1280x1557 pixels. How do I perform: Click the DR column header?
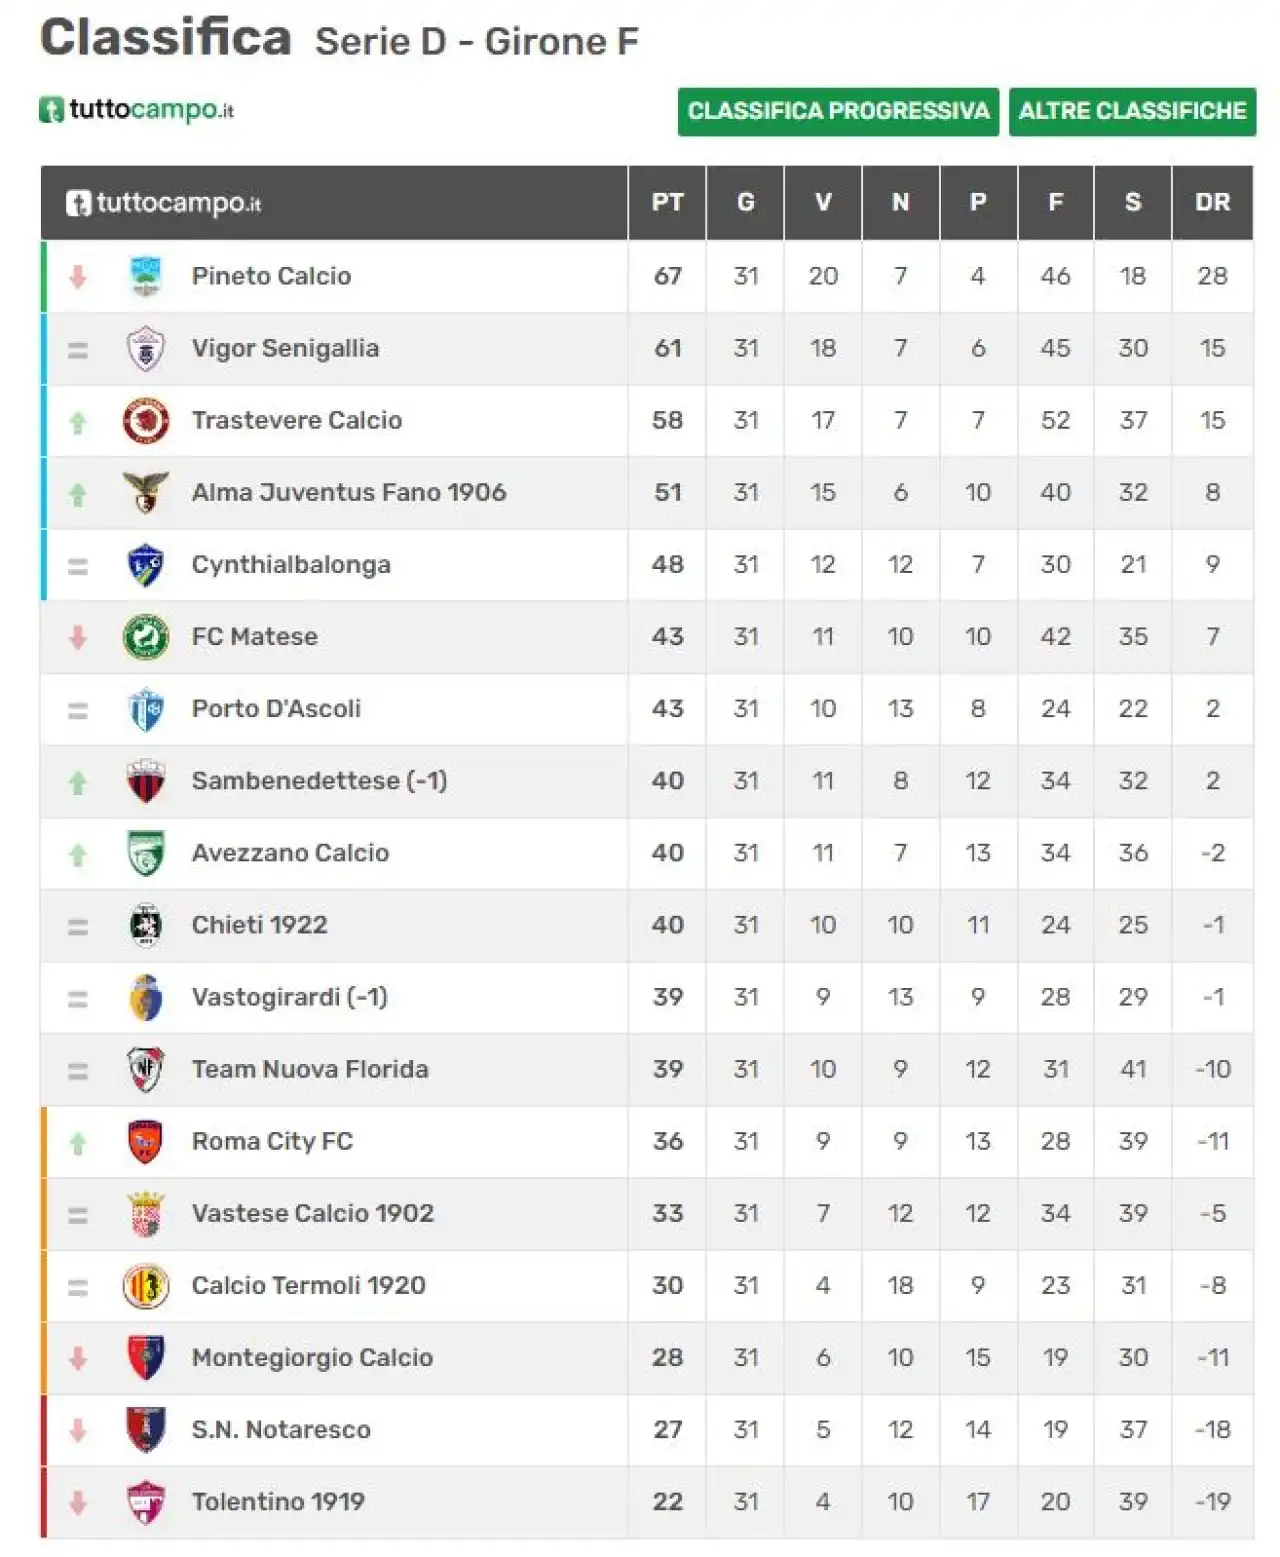(1212, 203)
